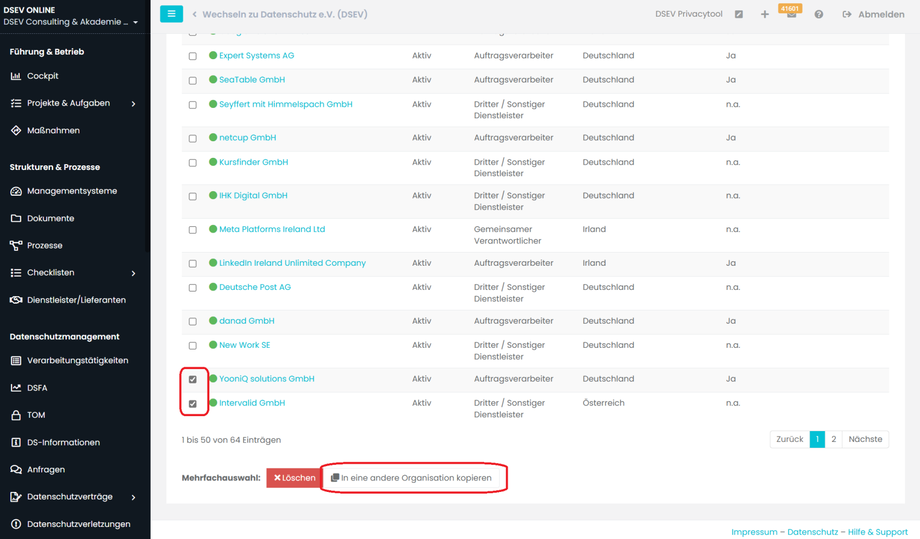Open the edit note icon in header
Image resolution: width=920 pixels, height=539 pixels.
(739, 15)
